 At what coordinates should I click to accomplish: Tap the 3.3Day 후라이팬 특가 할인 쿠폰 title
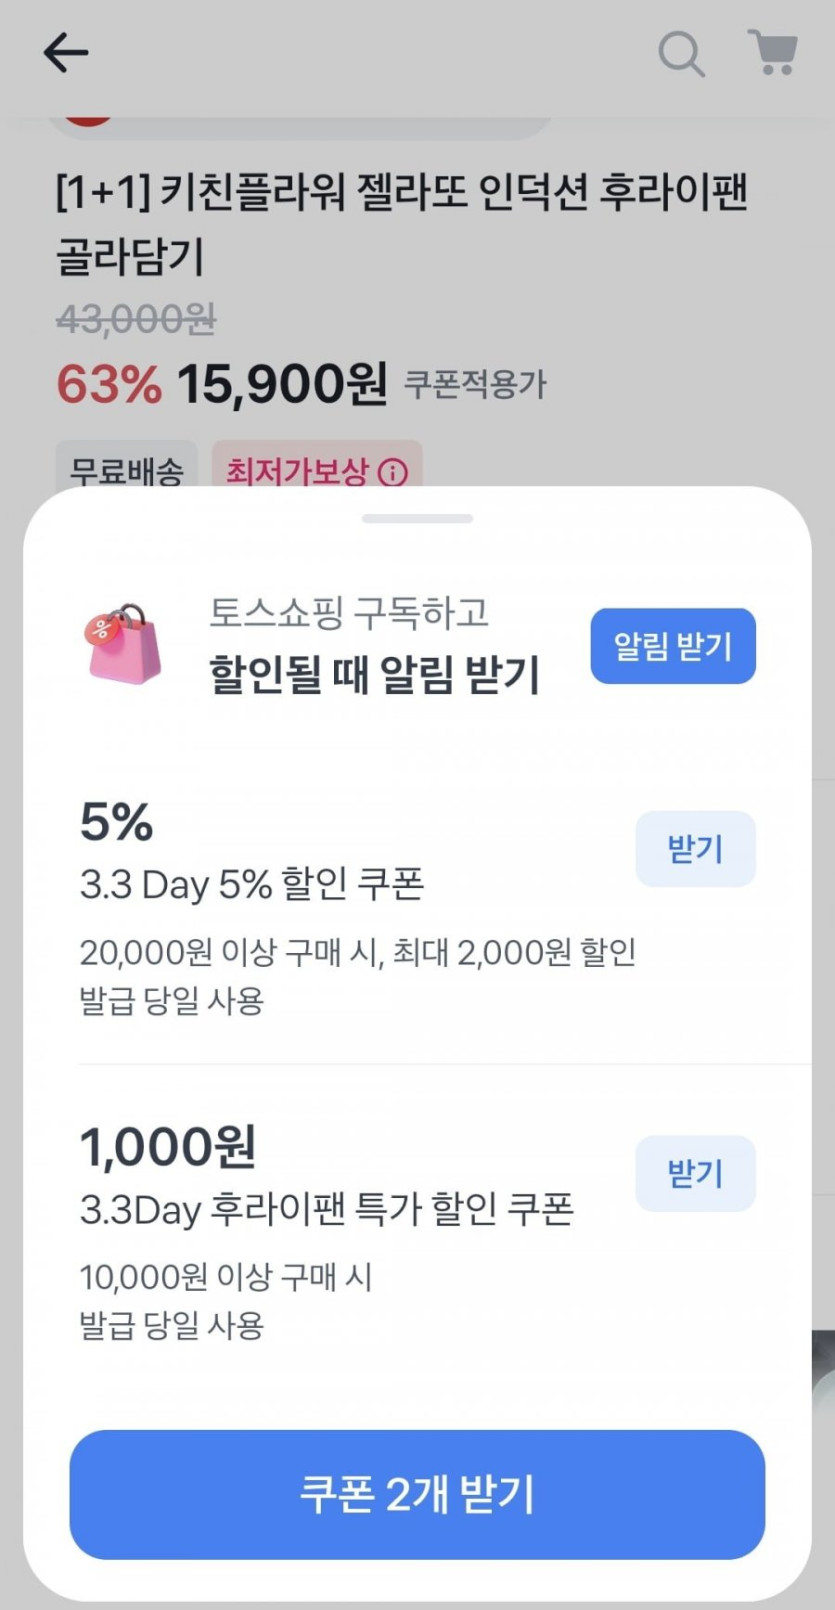[x=327, y=1209]
